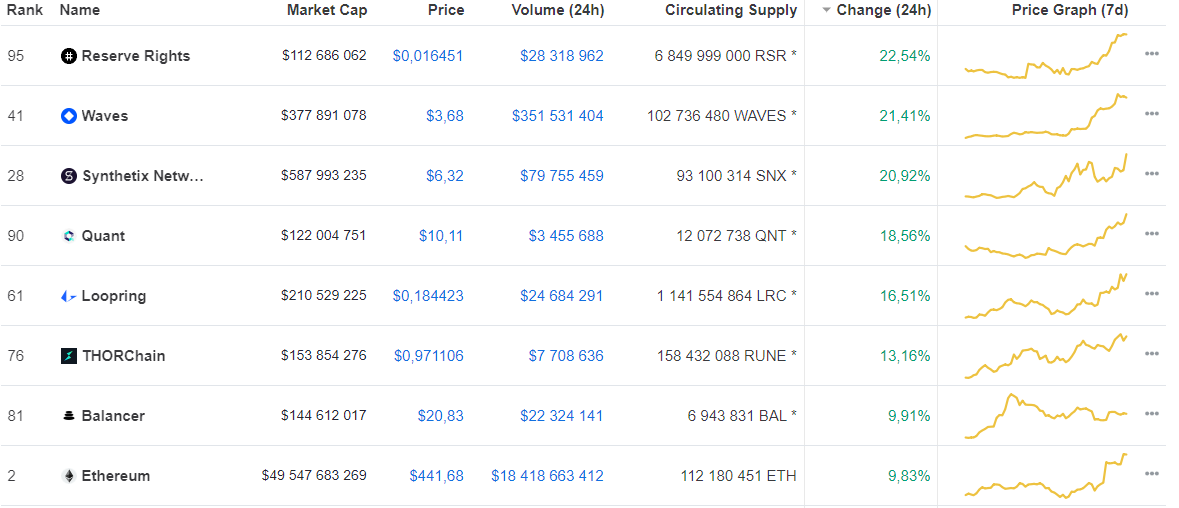Viewport: 1179px width, 508px height.
Task: Click Waves price $3,68
Action: (x=444, y=116)
